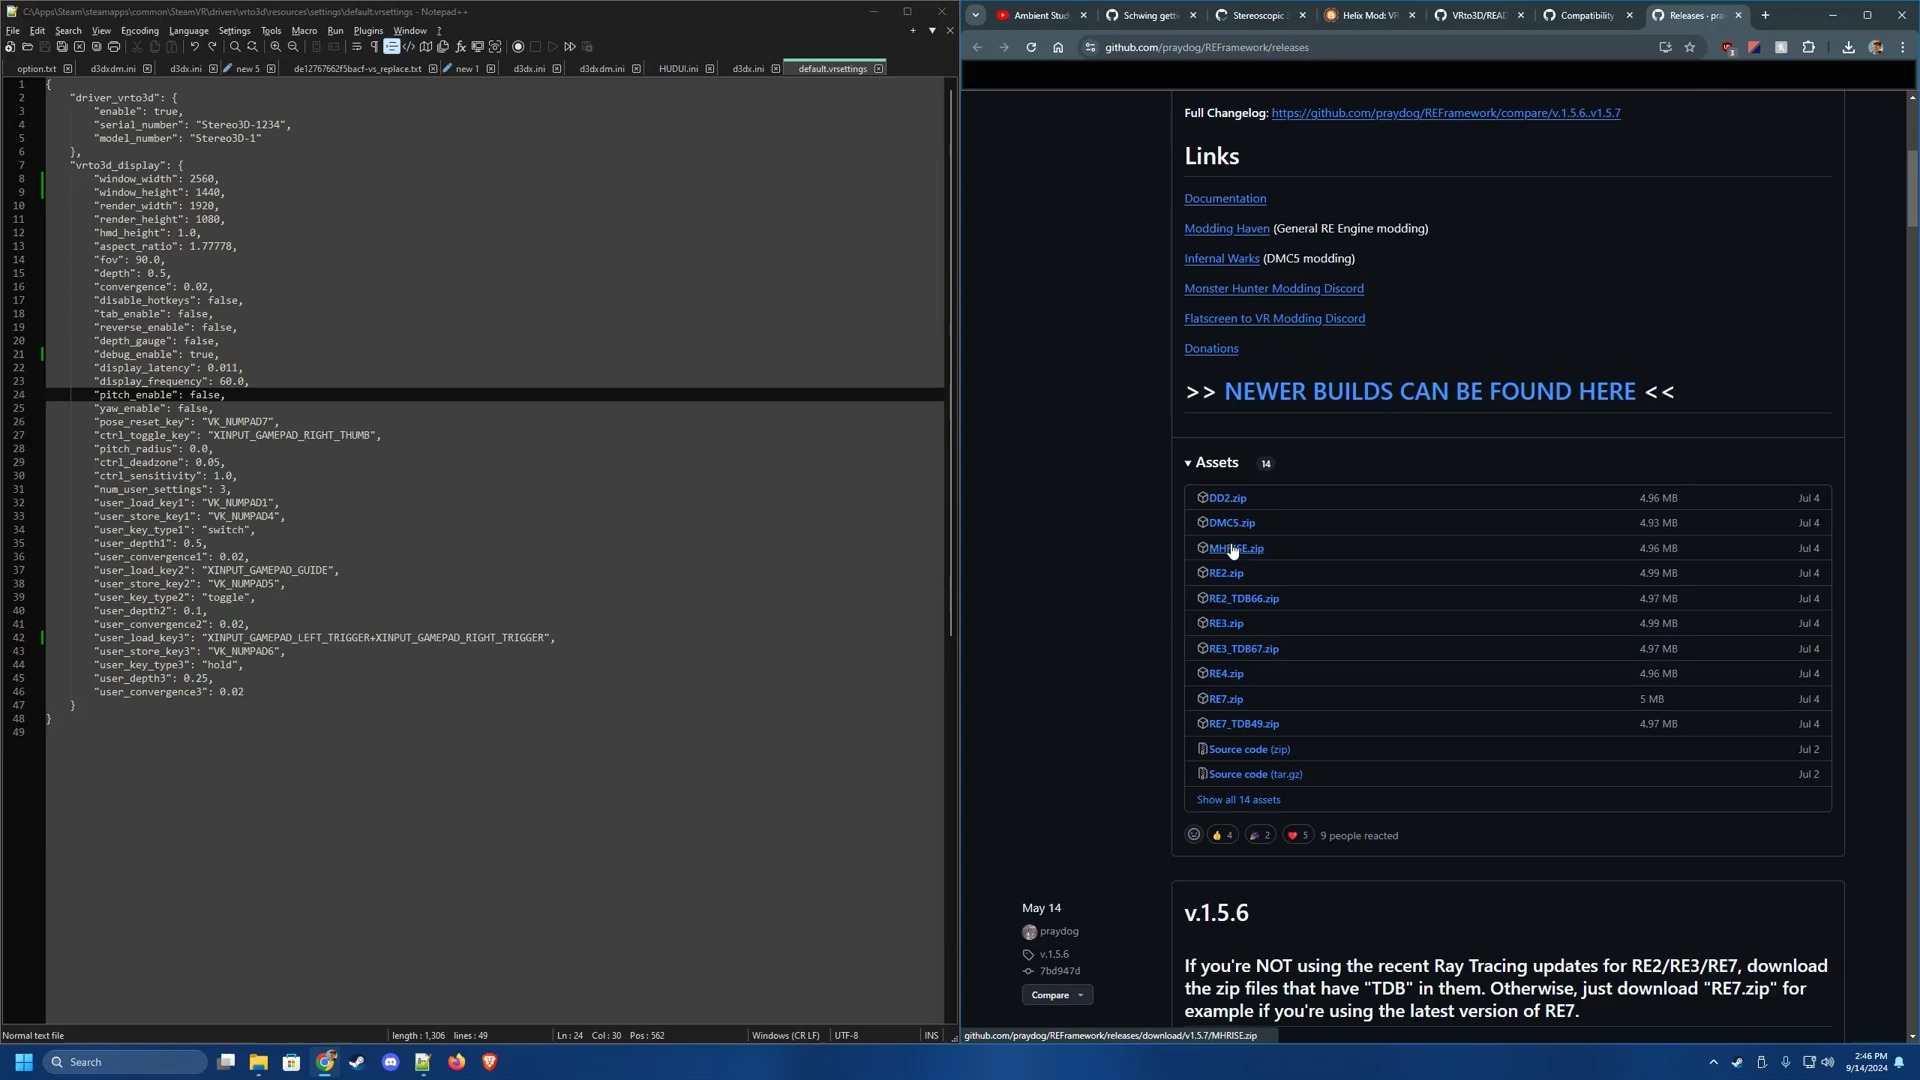The image size is (1920, 1080).
Task: Open the Function List fx icon
Action: click(461, 47)
